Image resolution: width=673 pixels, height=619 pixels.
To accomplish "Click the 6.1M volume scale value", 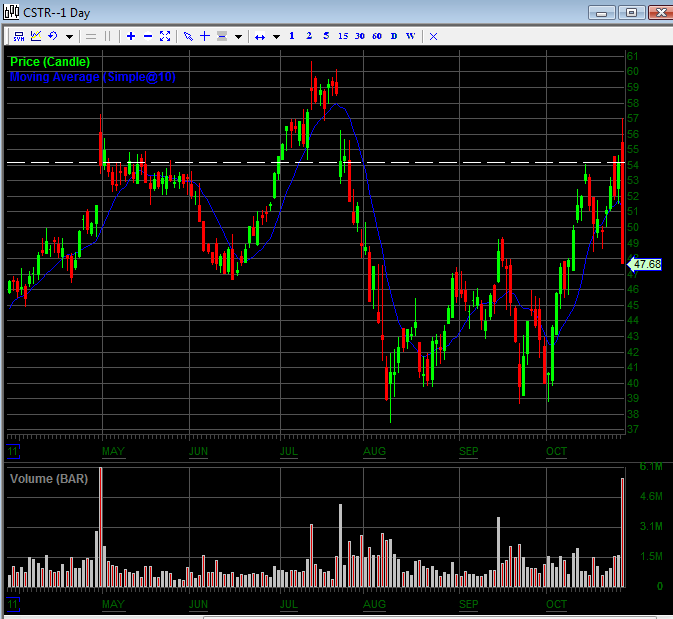I will (651, 467).
